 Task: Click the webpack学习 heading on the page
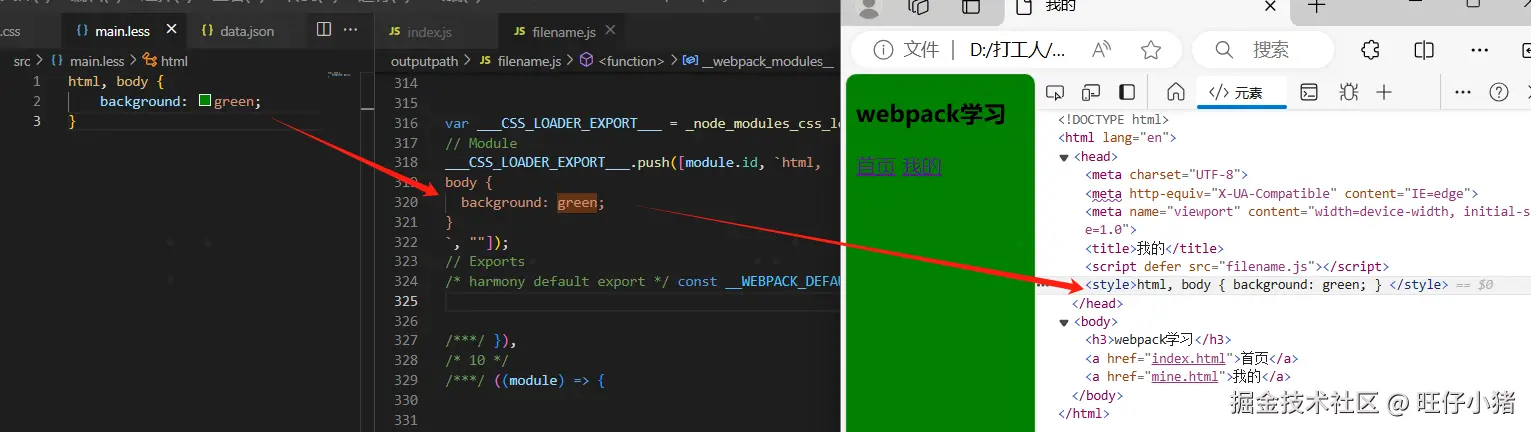tap(930, 114)
